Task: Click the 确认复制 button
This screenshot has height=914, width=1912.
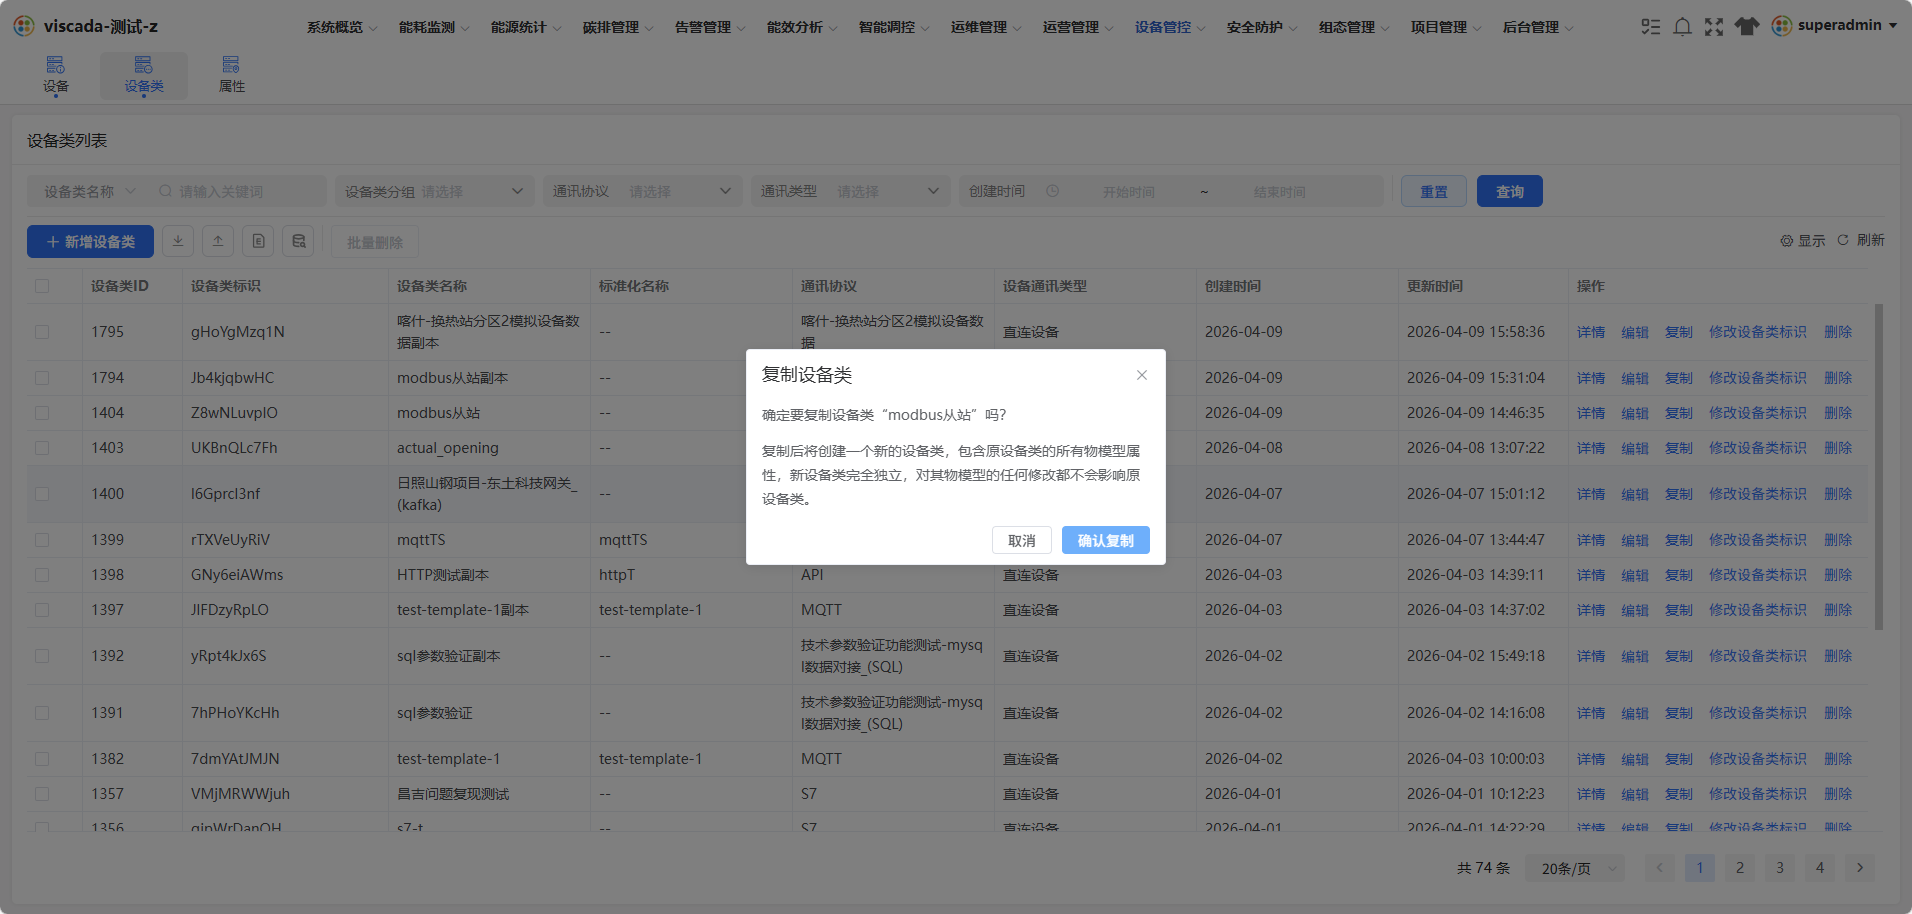Action: pos(1106,540)
